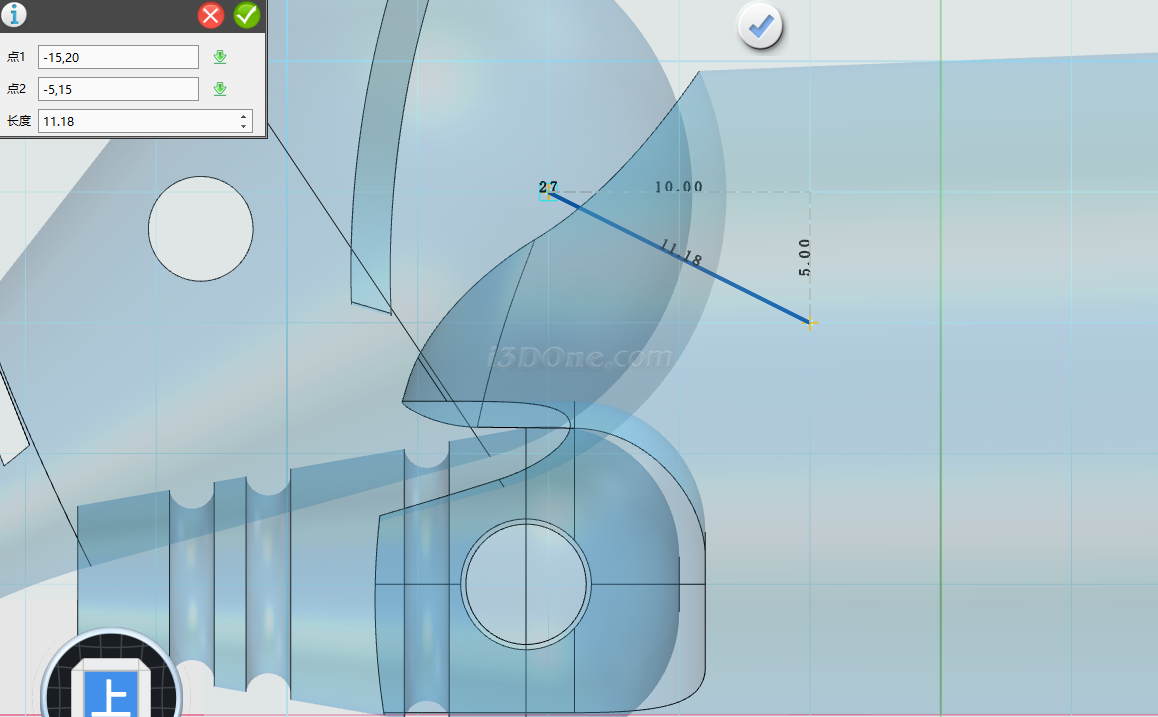Click inside the 点1 coordinate field

pos(118,57)
